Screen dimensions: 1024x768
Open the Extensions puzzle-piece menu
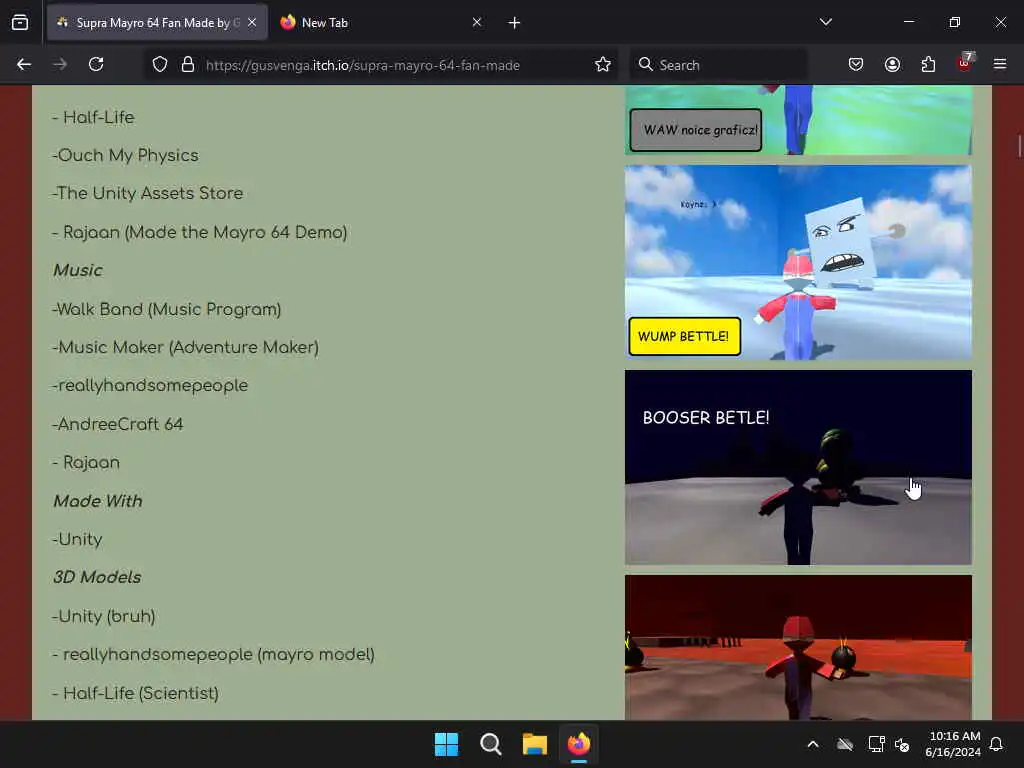pyautogui.click(x=928, y=65)
